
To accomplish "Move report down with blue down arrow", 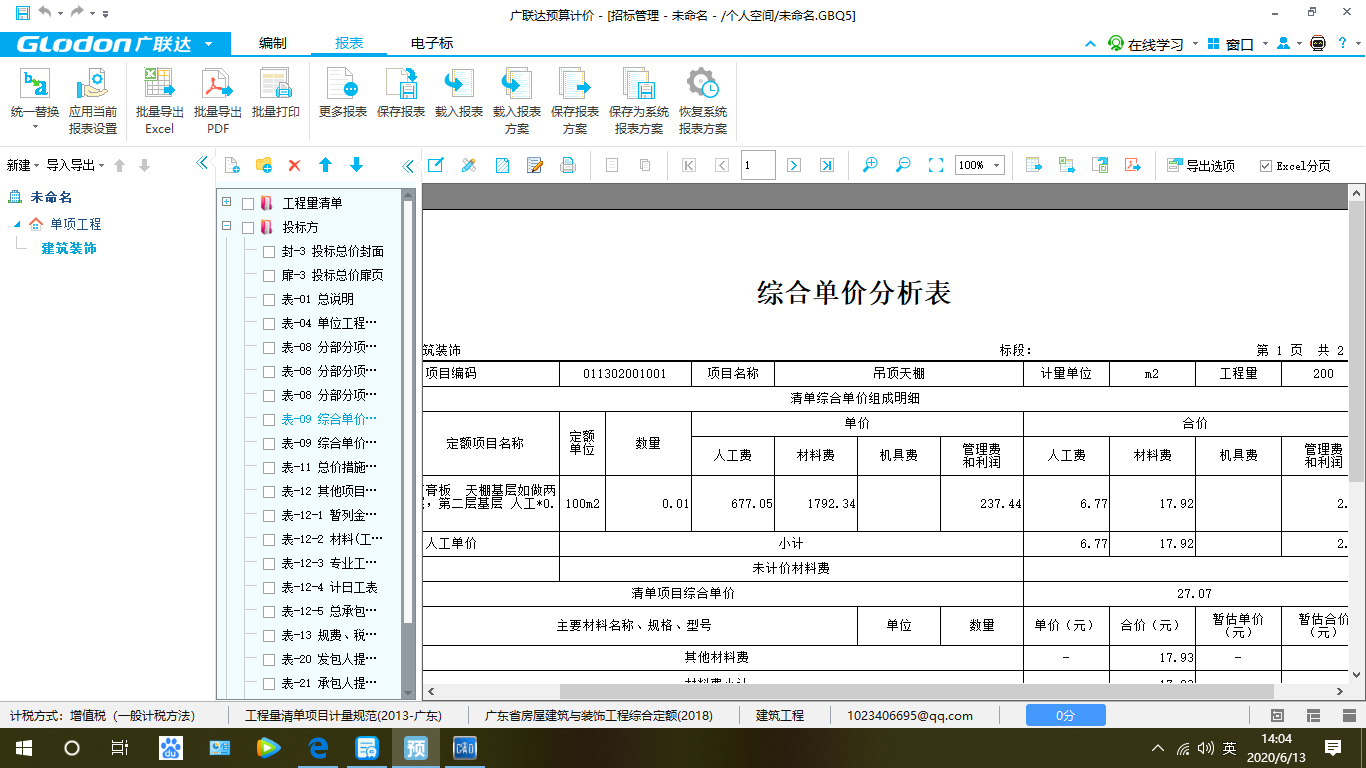I will (356, 165).
